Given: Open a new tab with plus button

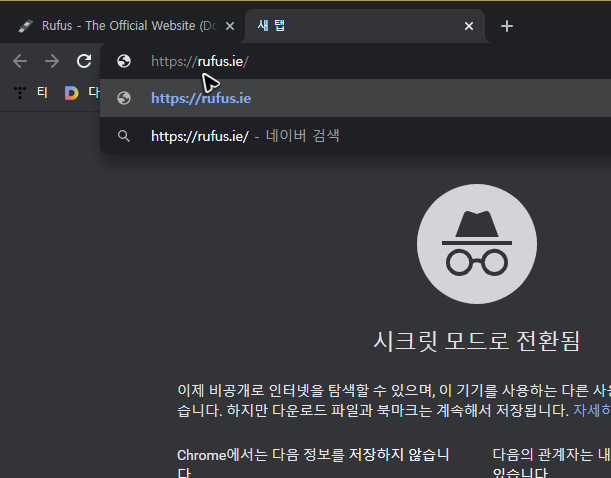Looking at the screenshot, I should pyautogui.click(x=507, y=26).
